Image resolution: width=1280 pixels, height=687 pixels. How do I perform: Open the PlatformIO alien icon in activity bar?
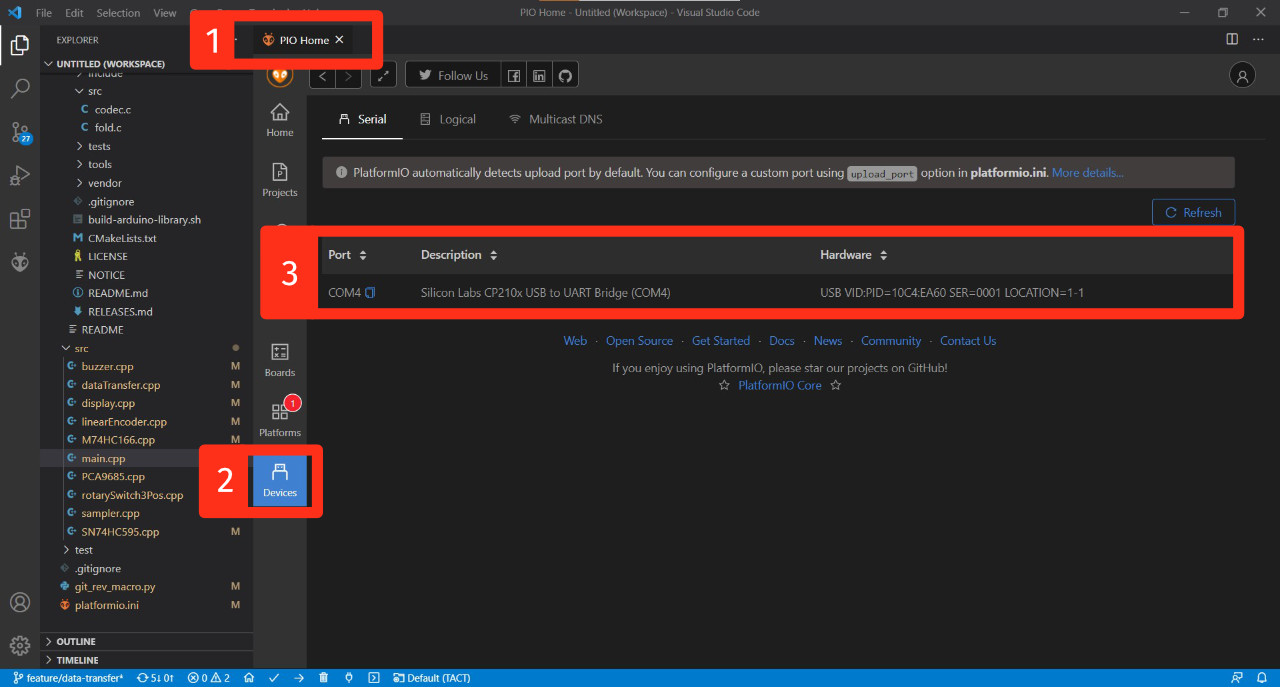(x=19, y=263)
